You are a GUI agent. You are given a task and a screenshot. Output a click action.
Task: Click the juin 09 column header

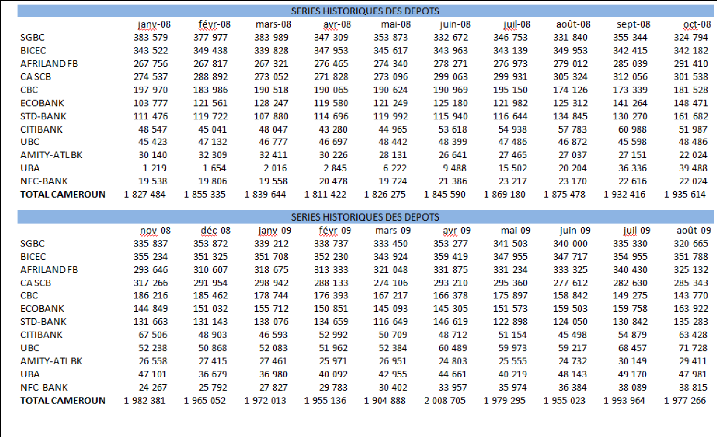coord(575,231)
